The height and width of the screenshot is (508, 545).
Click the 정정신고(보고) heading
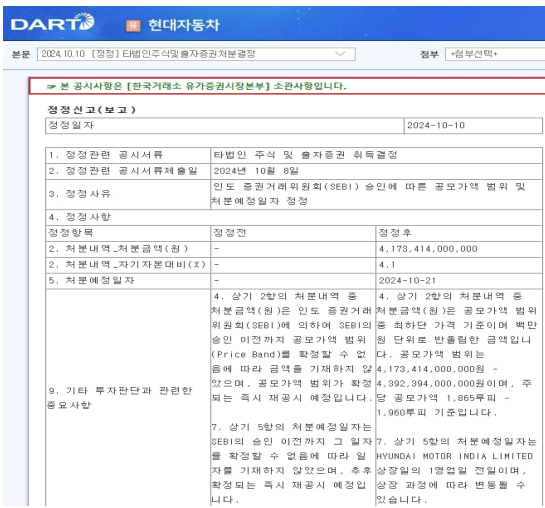click(91, 110)
